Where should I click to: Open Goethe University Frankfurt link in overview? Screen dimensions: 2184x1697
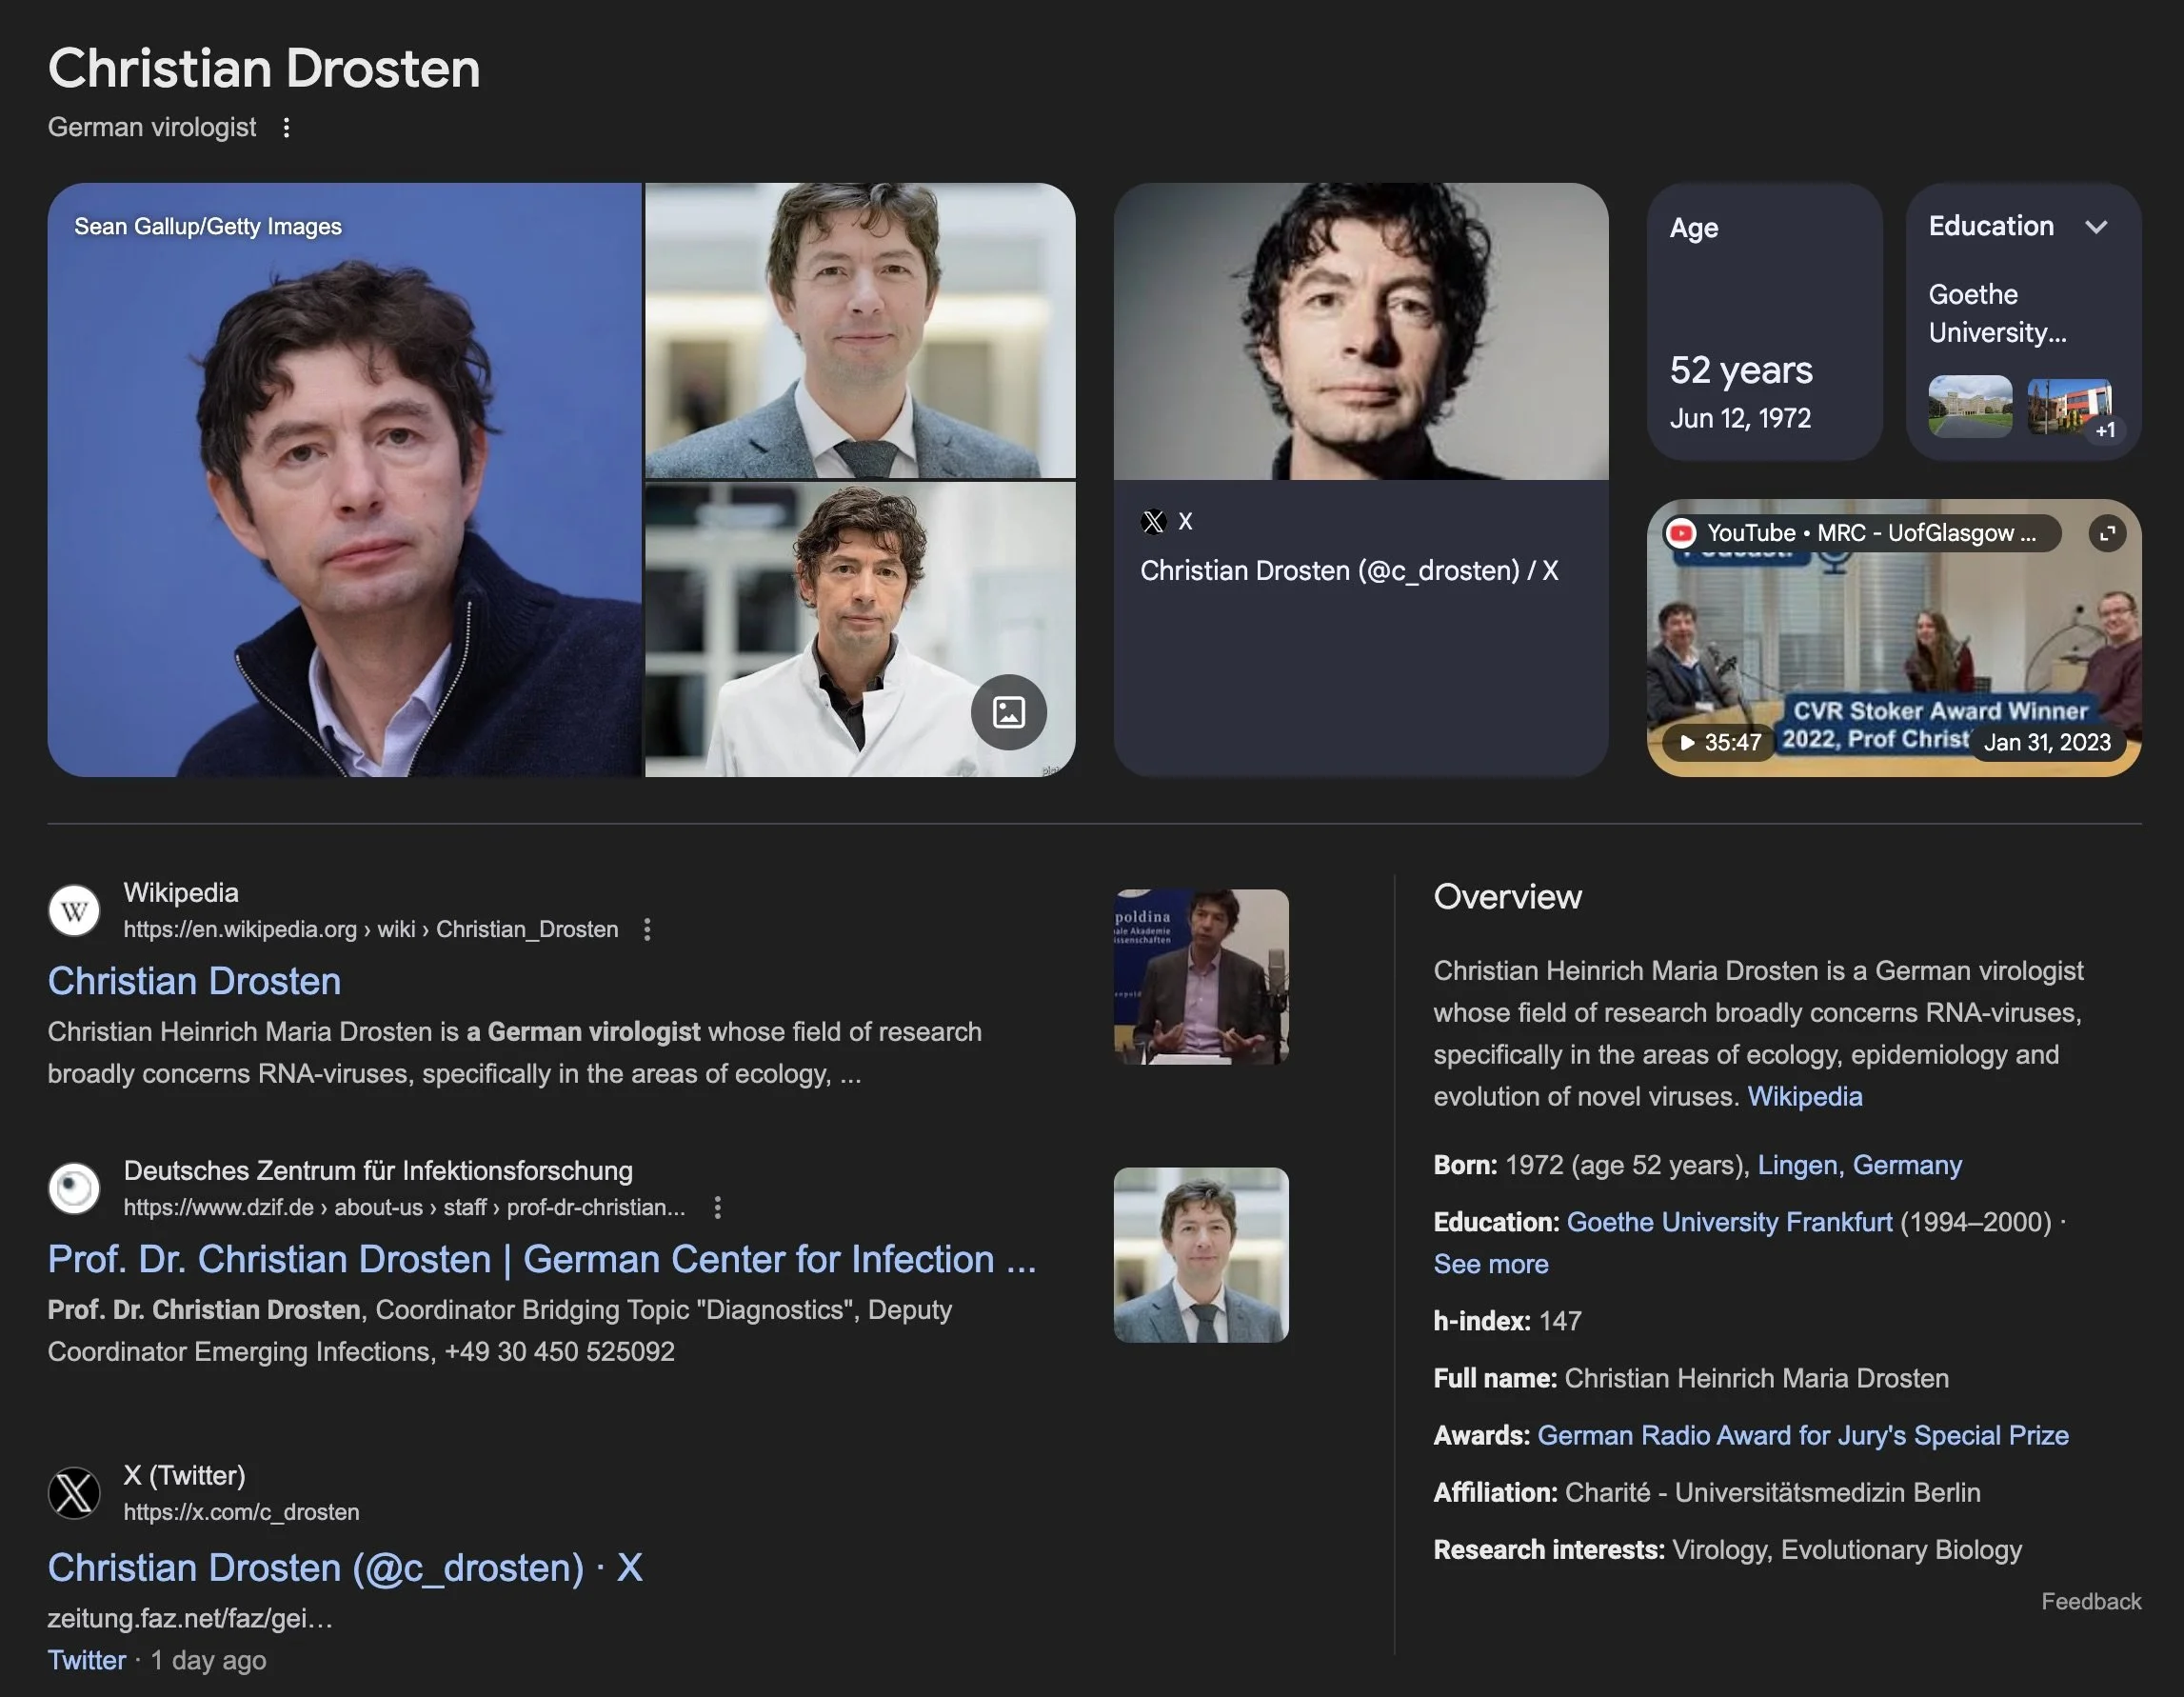1729,1222
